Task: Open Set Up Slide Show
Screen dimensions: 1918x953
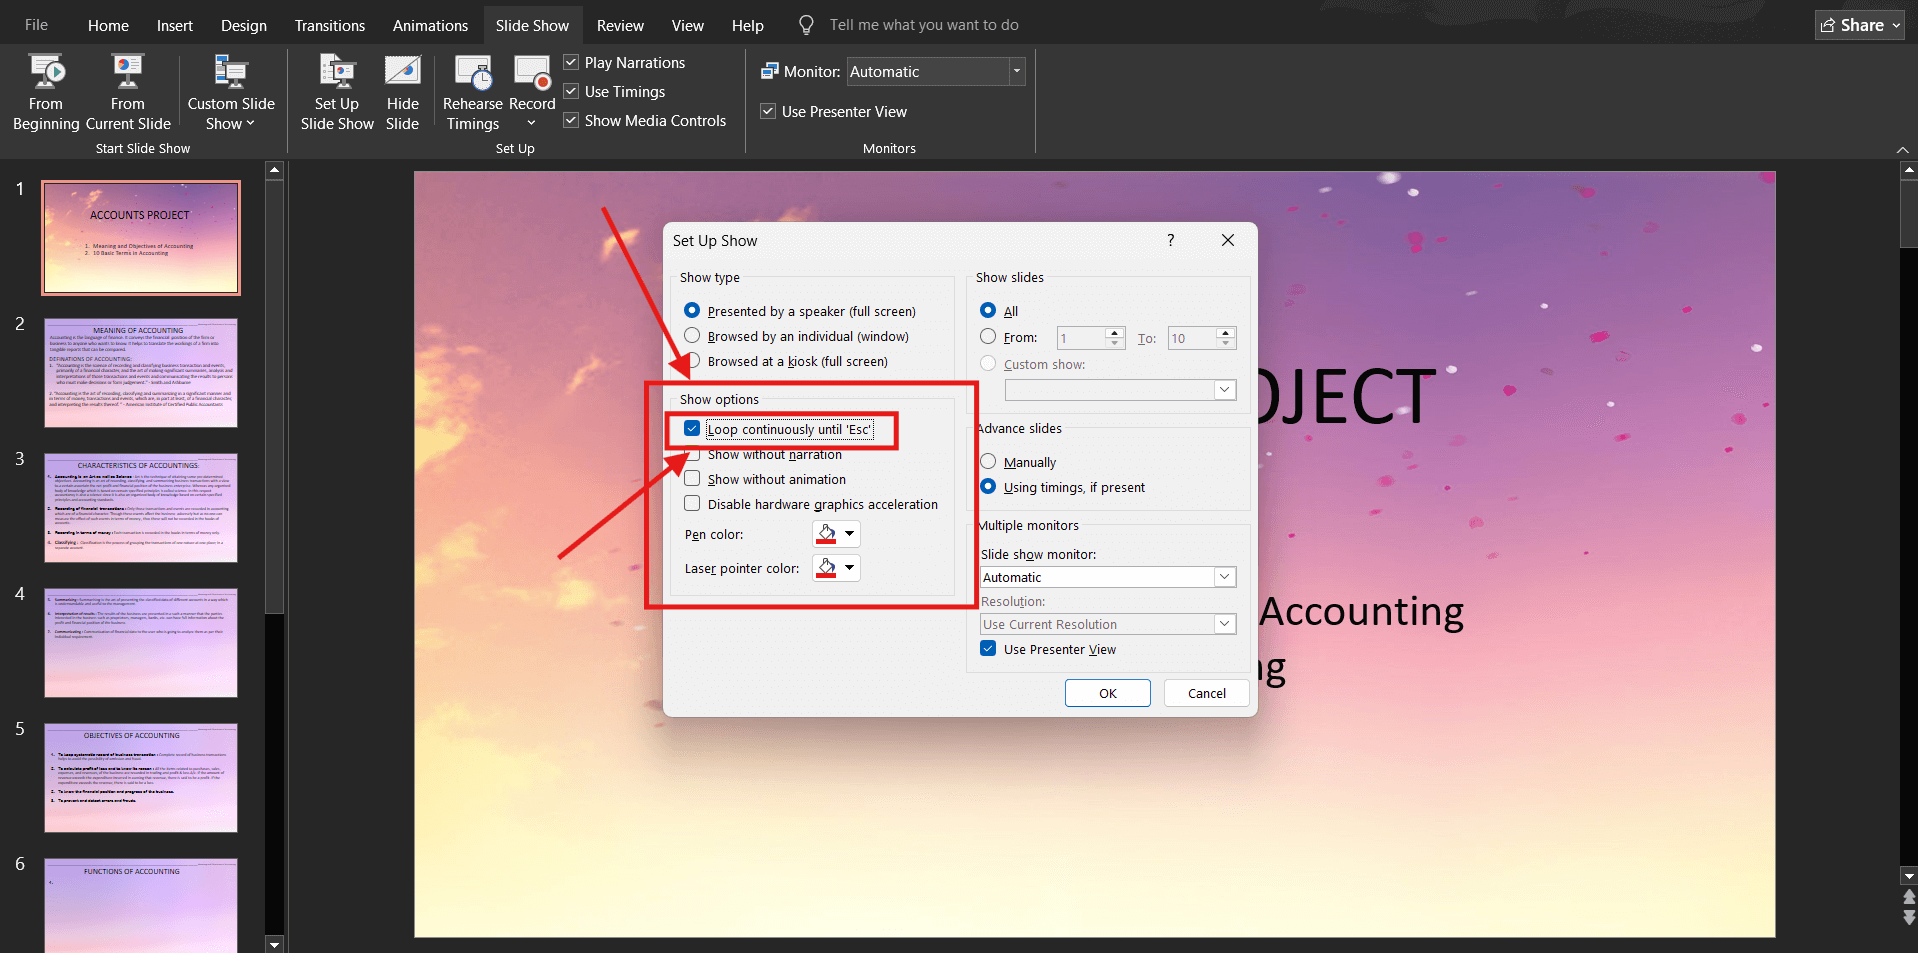Action: point(337,93)
